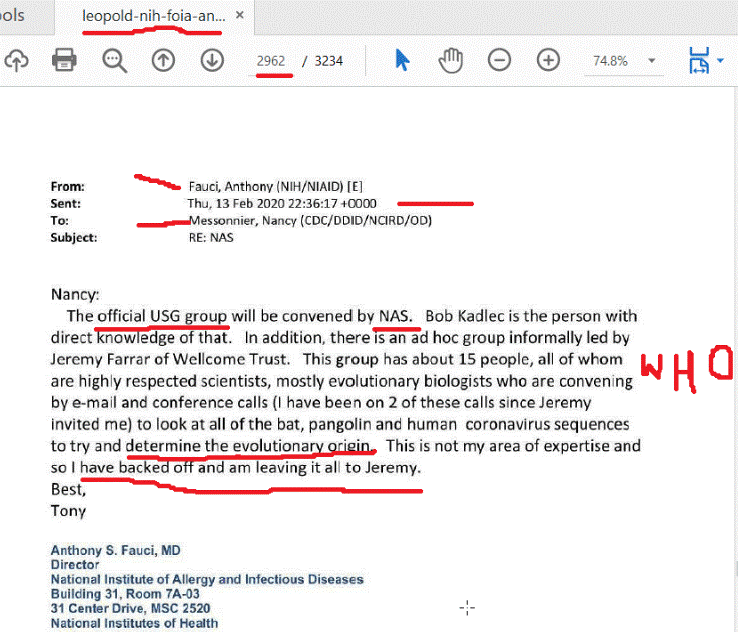Expand the fit page options arrow

click(721, 61)
